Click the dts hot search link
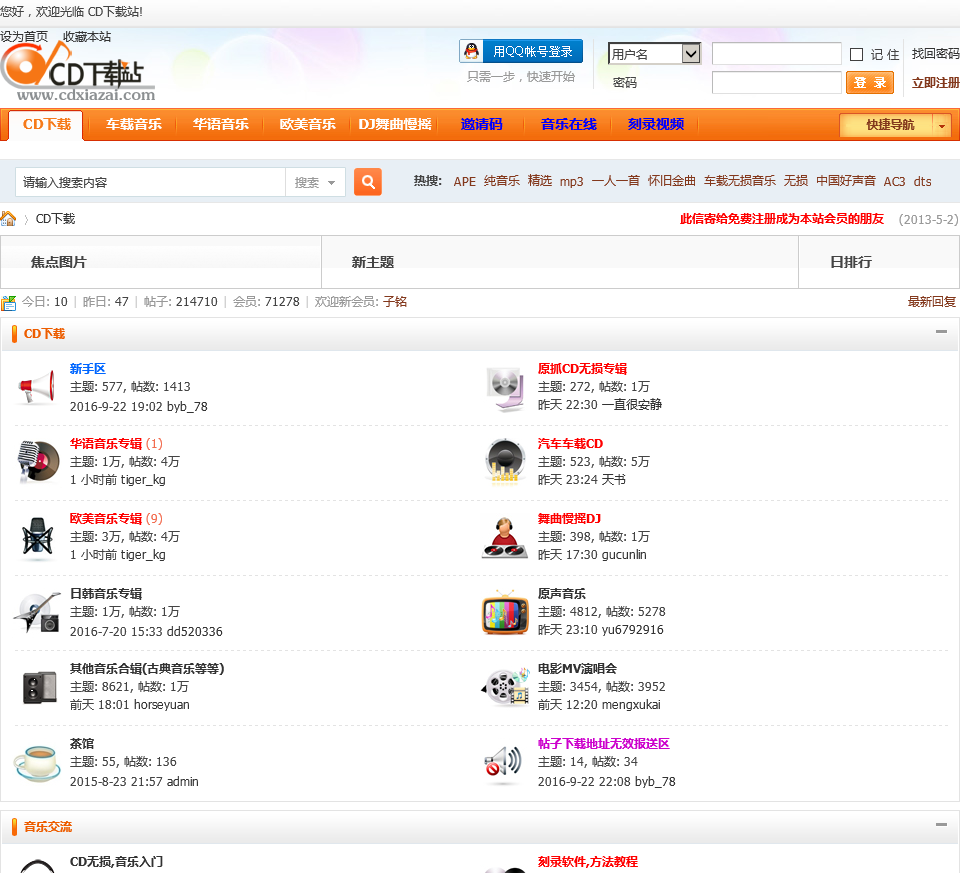The image size is (960, 873). click(x=922, y=181)
